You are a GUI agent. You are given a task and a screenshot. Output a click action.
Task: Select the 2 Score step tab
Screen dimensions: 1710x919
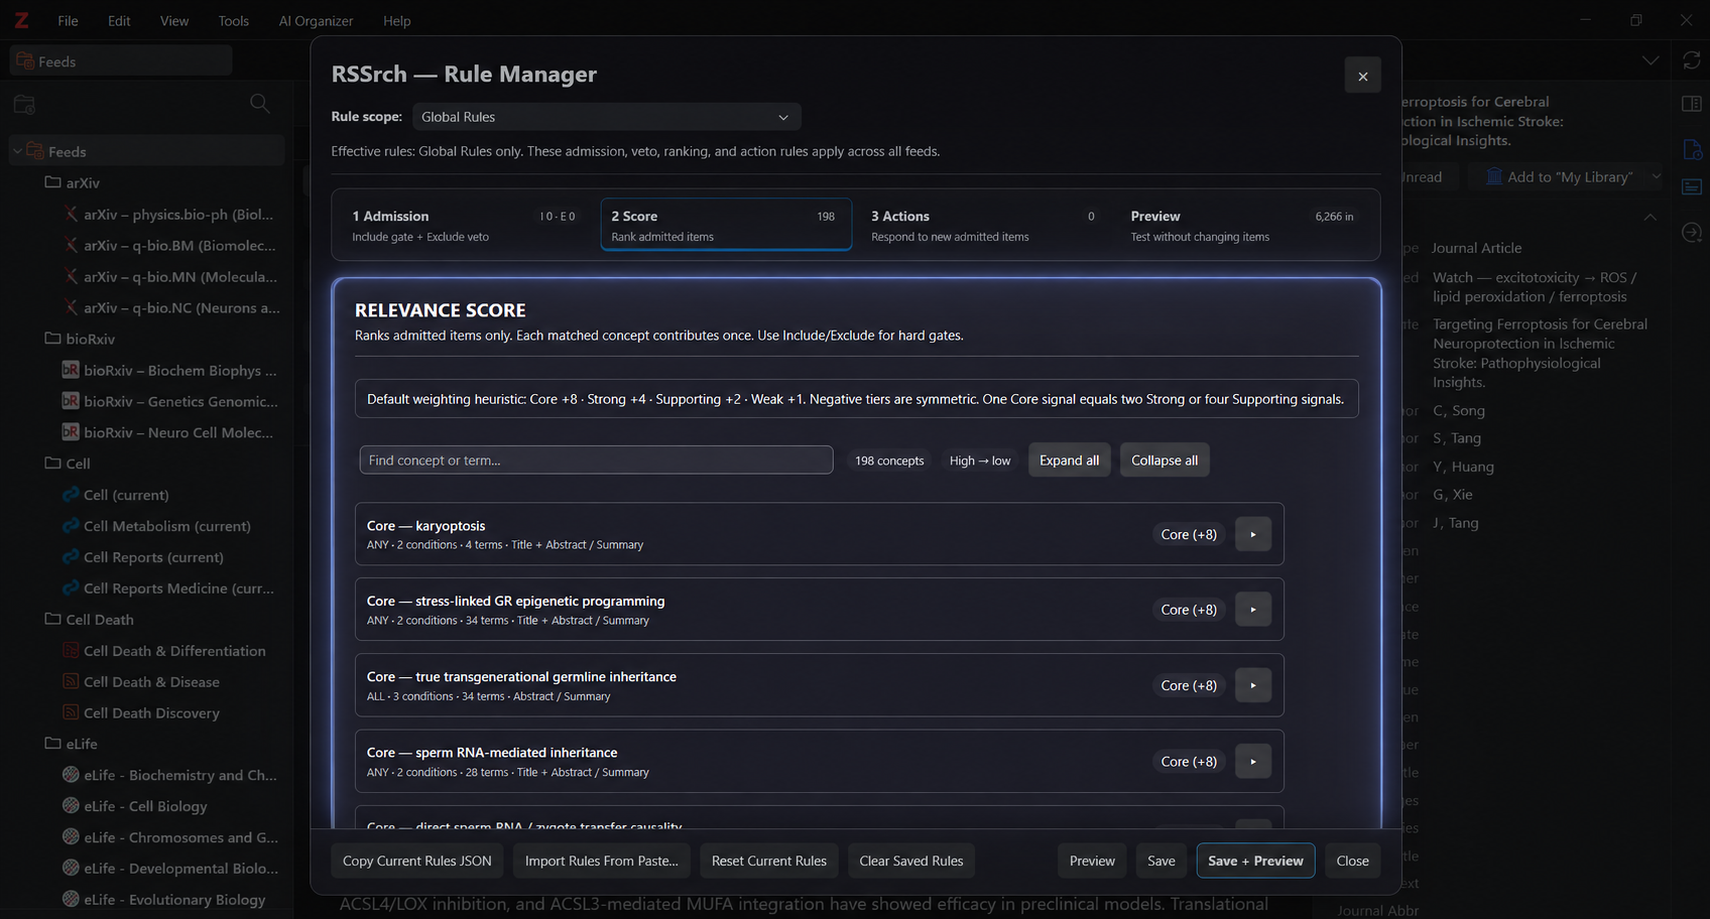(x=726, y=225)
